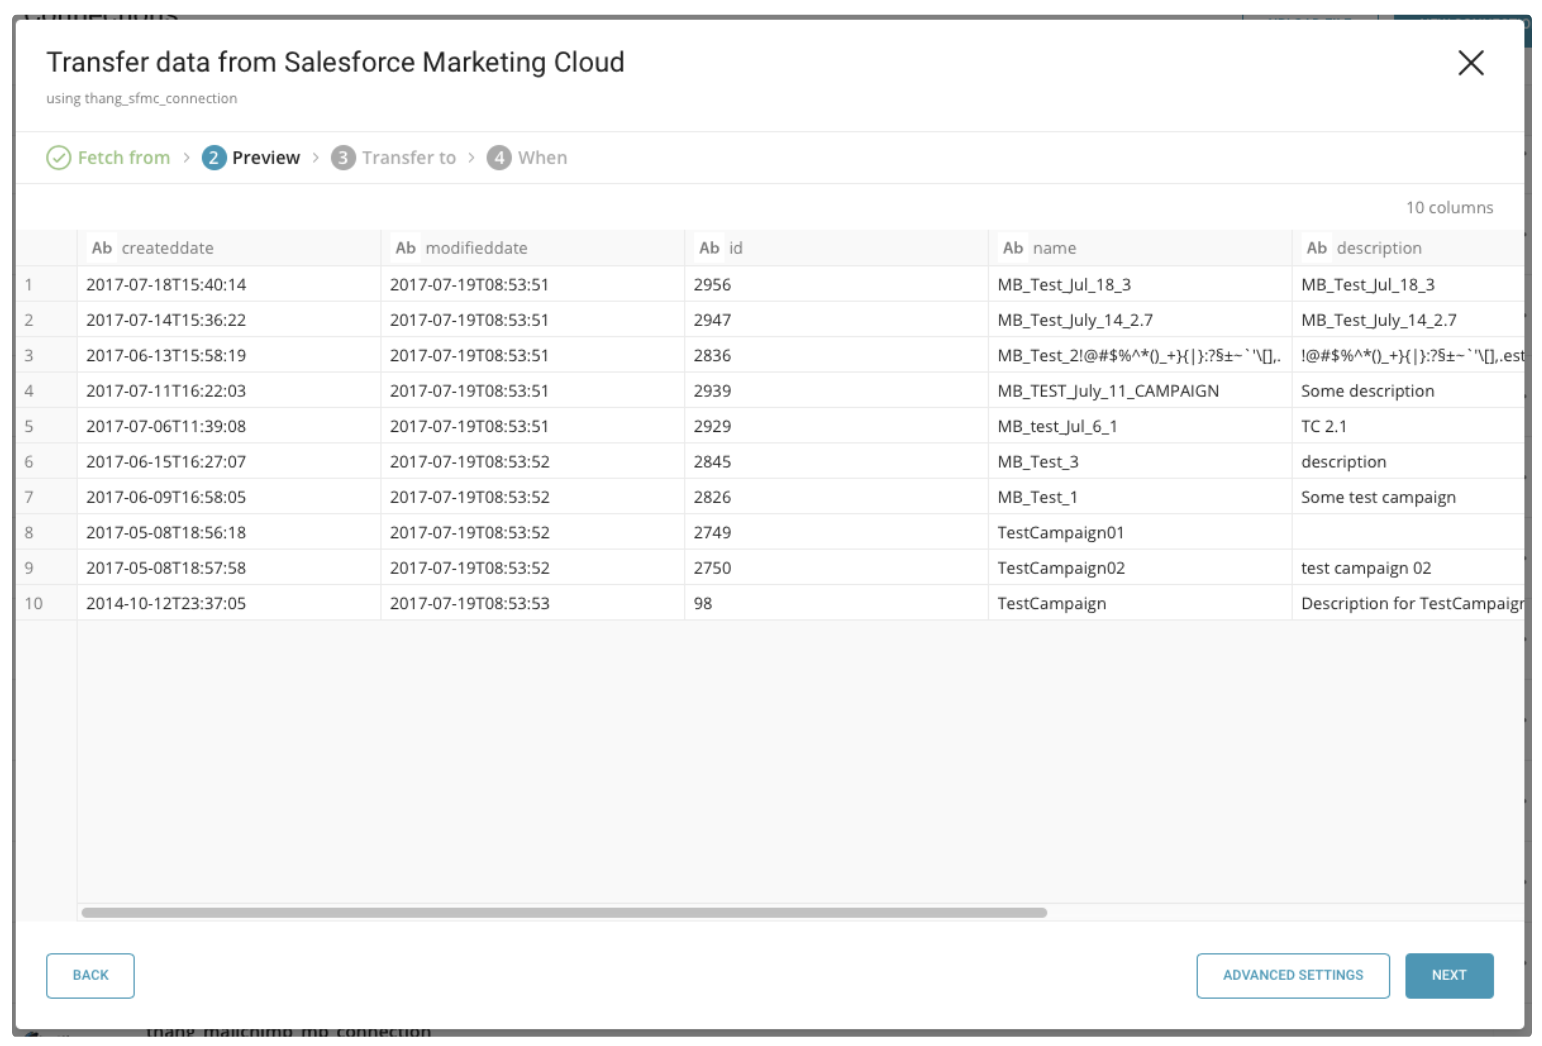Jump to the When step label
Viewport: 1542px width, 1046px height.
coord(542,158)
